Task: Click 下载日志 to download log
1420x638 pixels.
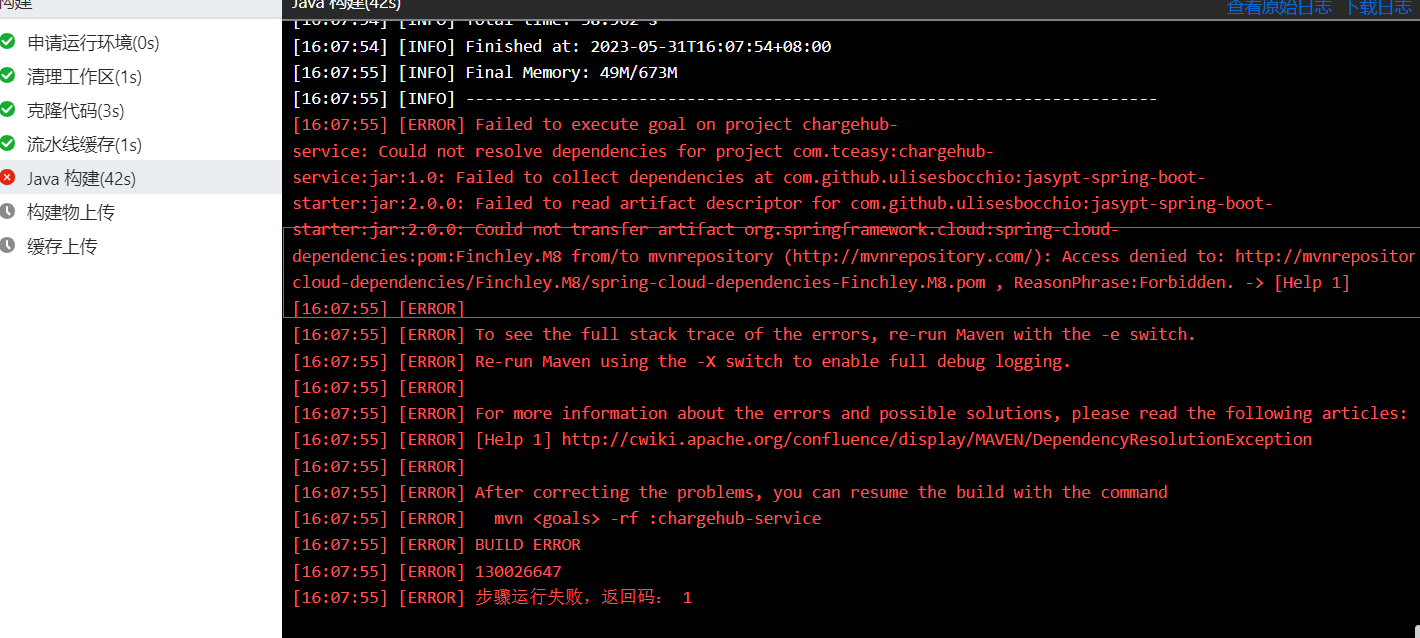Action: point(1379,7)
